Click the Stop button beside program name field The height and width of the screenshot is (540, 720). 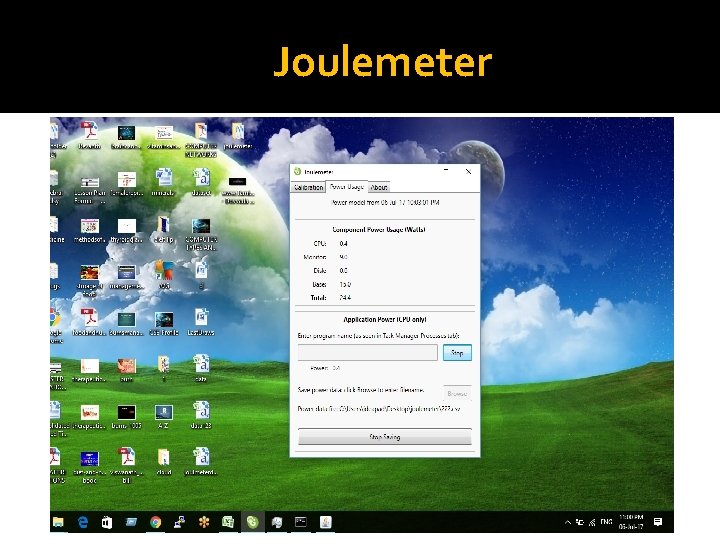(457, 353)
